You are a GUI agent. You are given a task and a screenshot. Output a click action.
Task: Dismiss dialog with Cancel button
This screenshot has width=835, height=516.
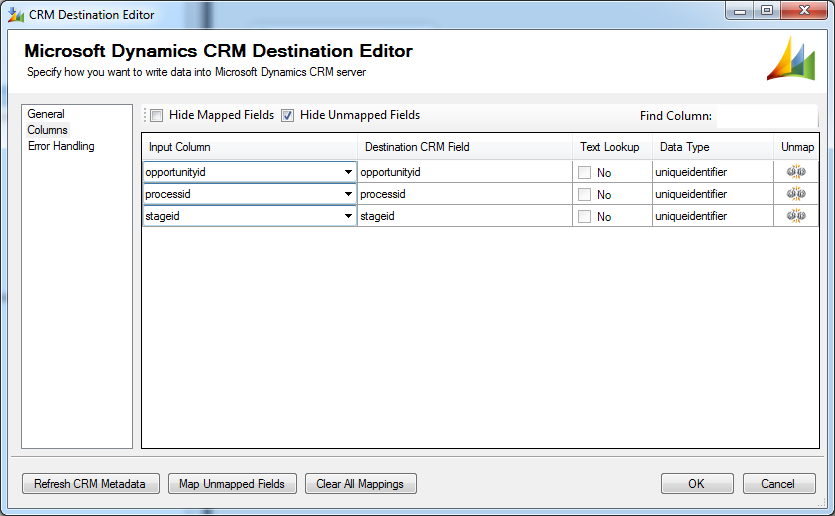coord(779,484)
